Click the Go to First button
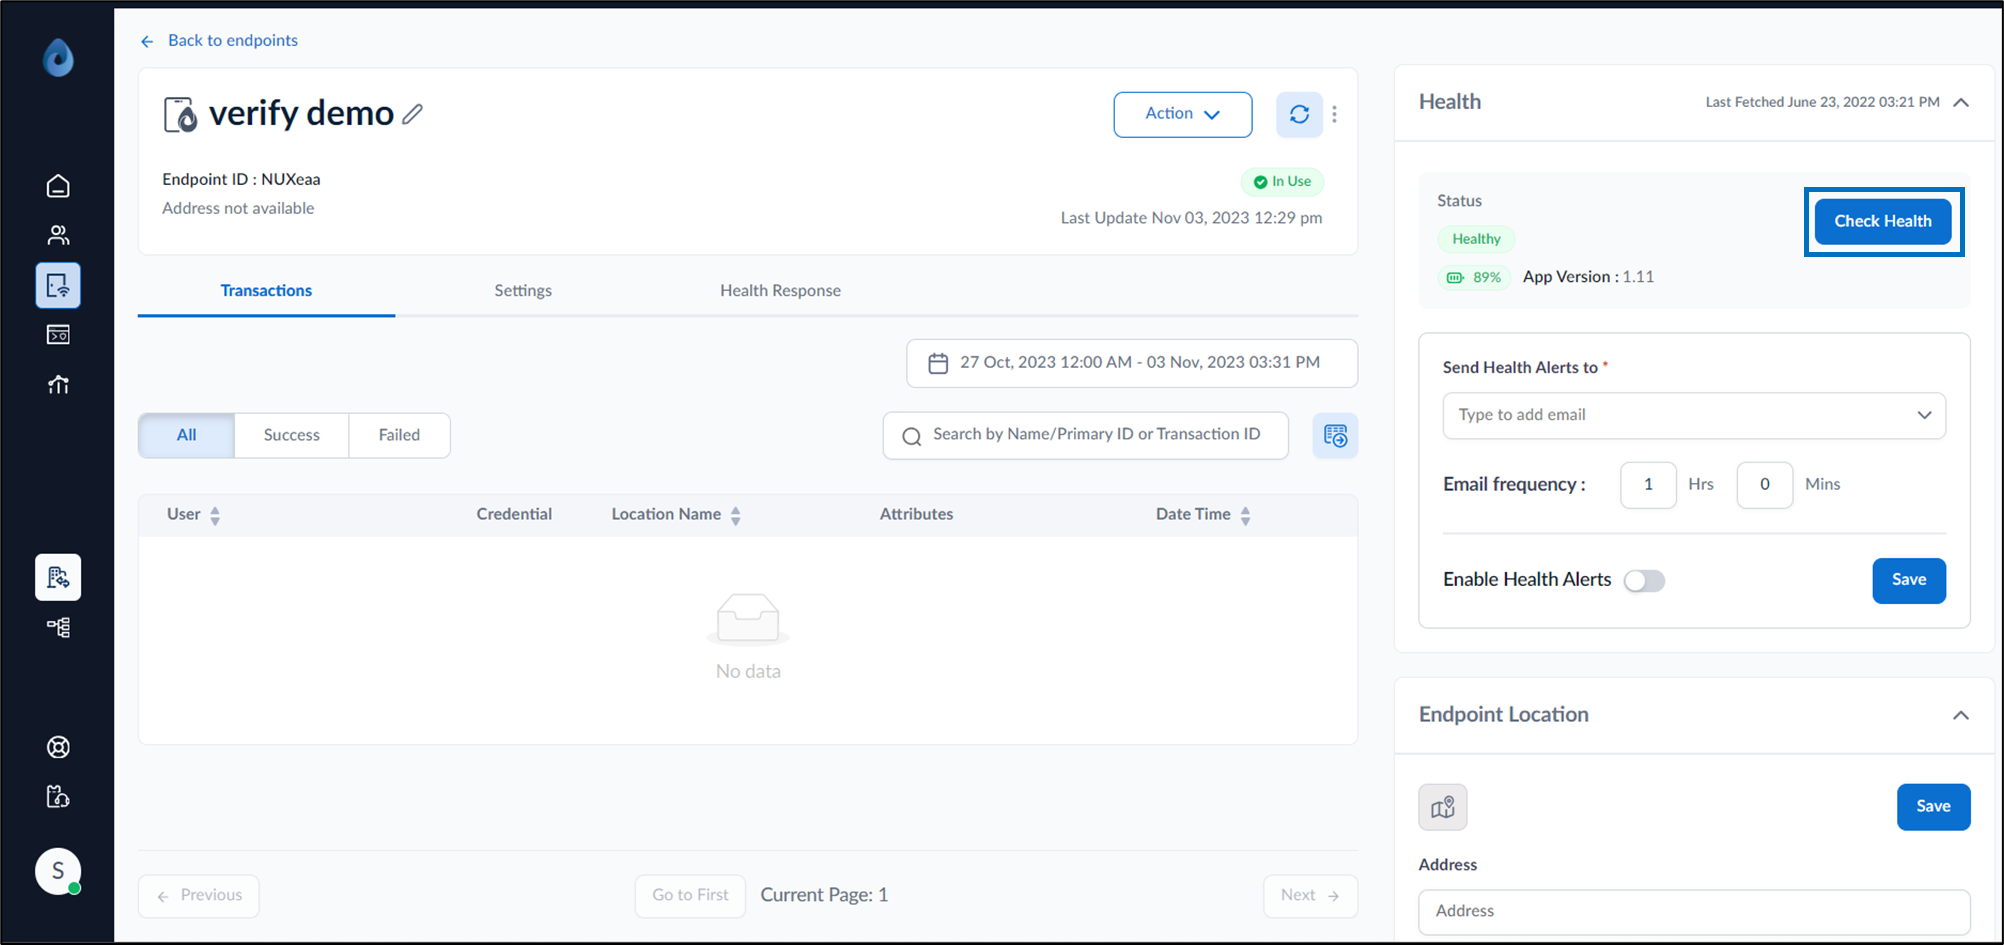The height and width of the screenshot is (945, 2004). point(690,895)
